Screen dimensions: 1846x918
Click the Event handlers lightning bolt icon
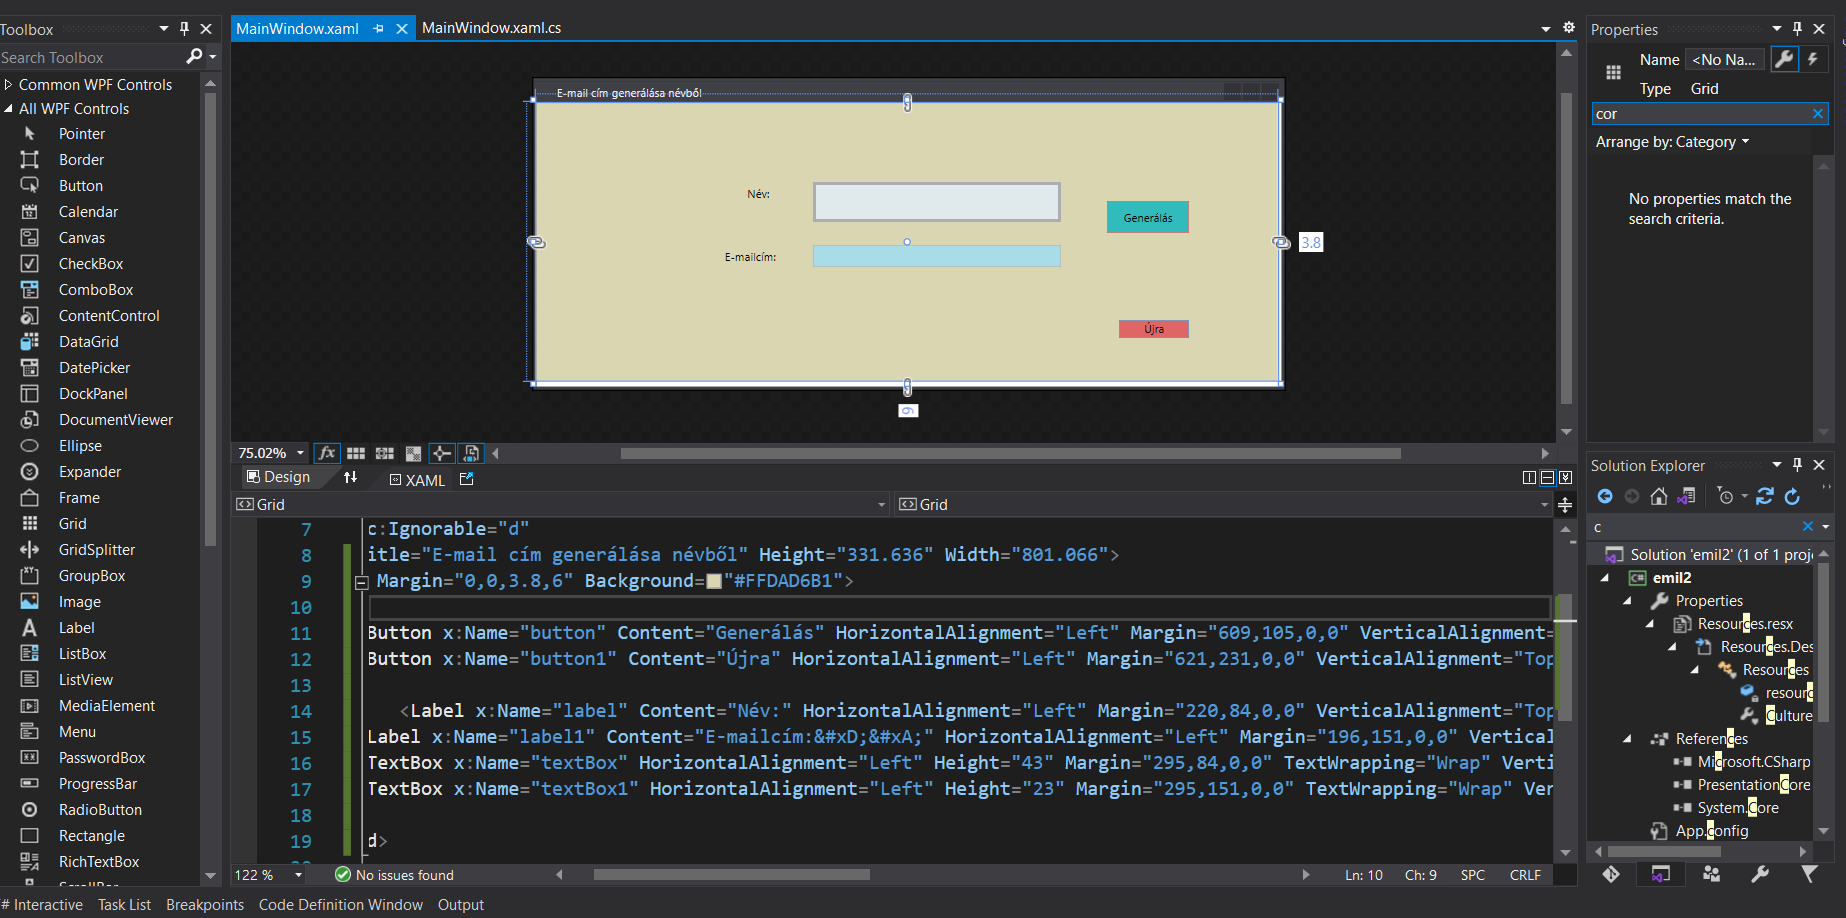click(x=1813, y=59)
